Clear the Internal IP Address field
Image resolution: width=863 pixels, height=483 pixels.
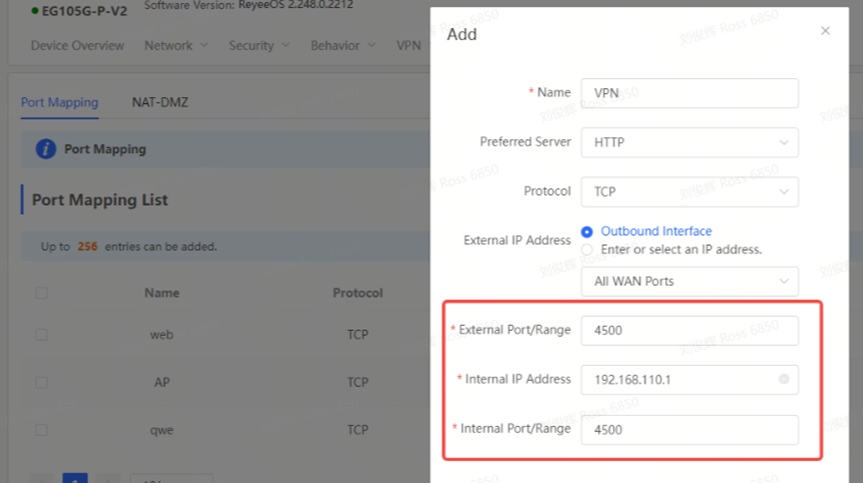[x=783, y=379]
